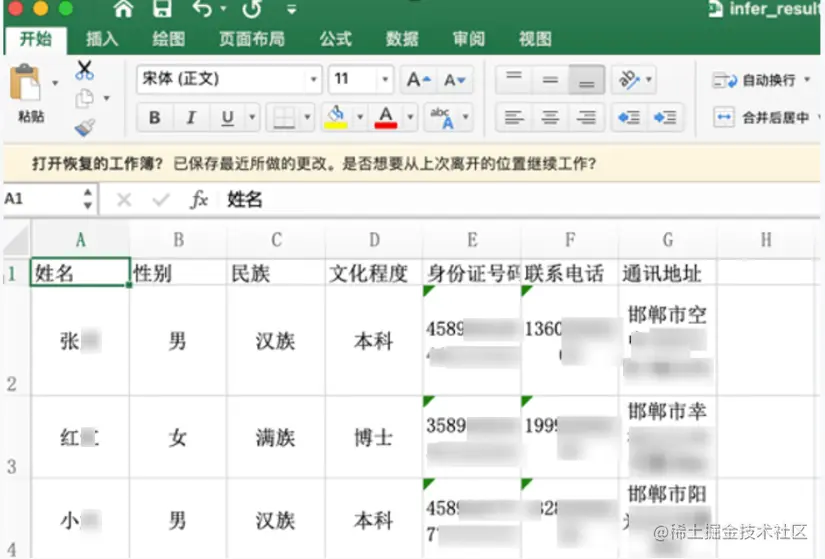
Task: Align text to bottom of cell
Action: [587, 79]
